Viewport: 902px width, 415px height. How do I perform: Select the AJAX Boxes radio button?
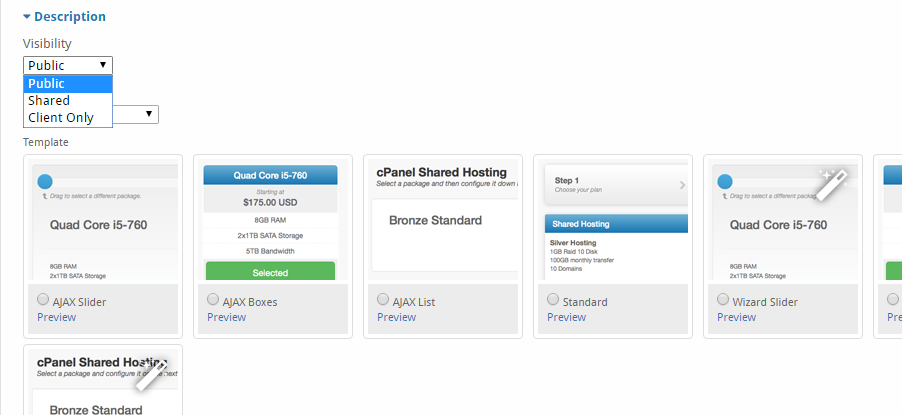(x=213, y=299)
